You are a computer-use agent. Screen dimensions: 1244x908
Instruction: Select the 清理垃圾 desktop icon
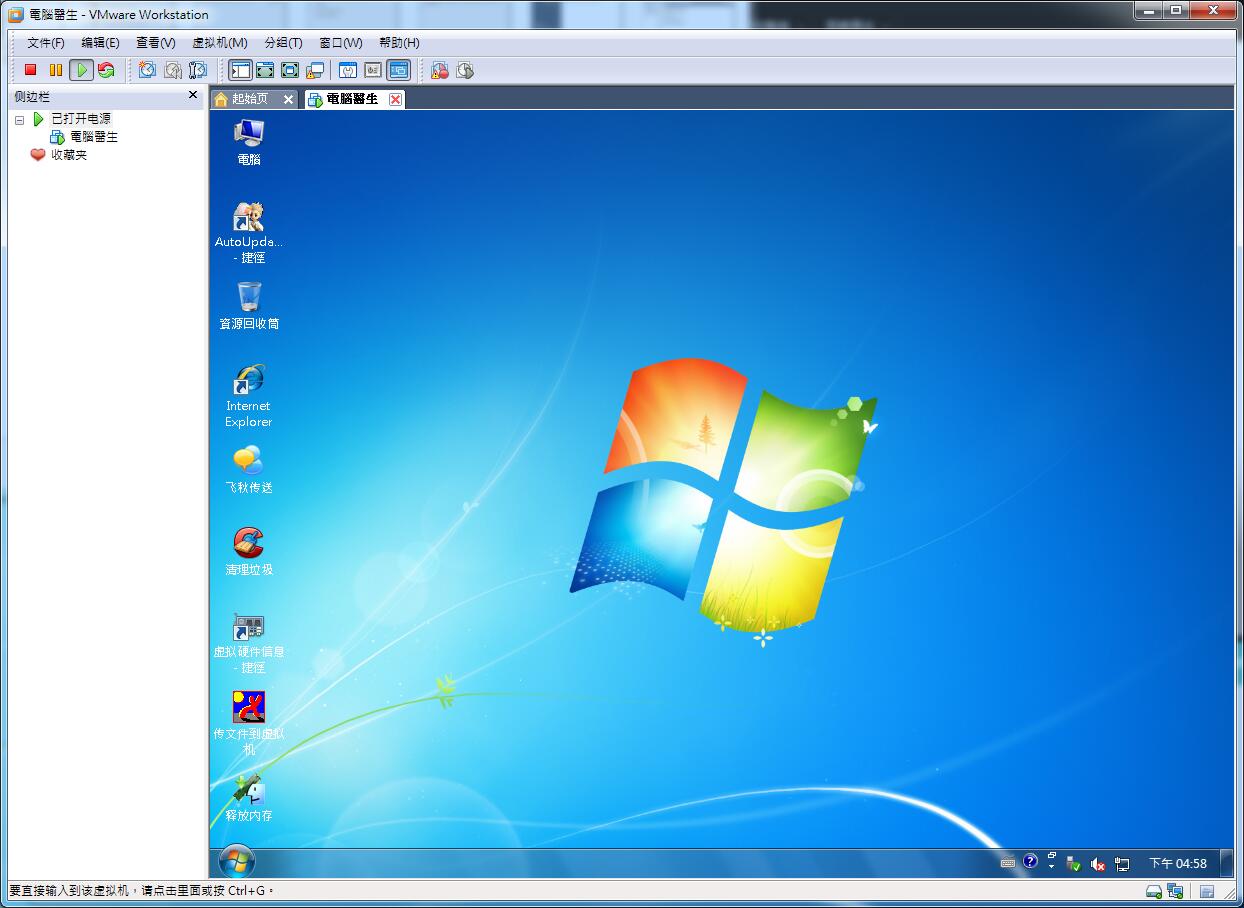249,552
